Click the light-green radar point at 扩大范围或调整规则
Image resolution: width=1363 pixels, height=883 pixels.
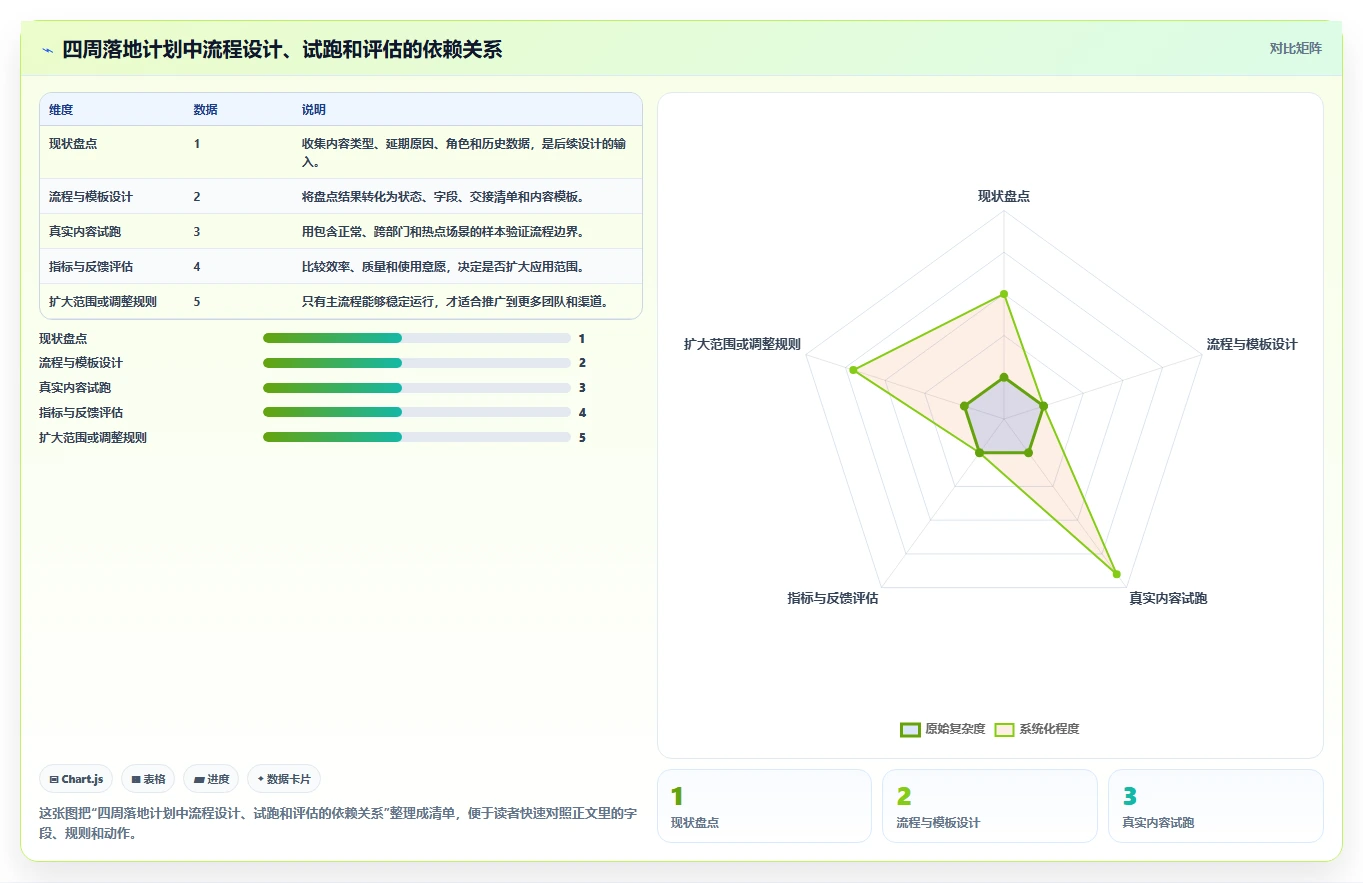tap(853, 370)
